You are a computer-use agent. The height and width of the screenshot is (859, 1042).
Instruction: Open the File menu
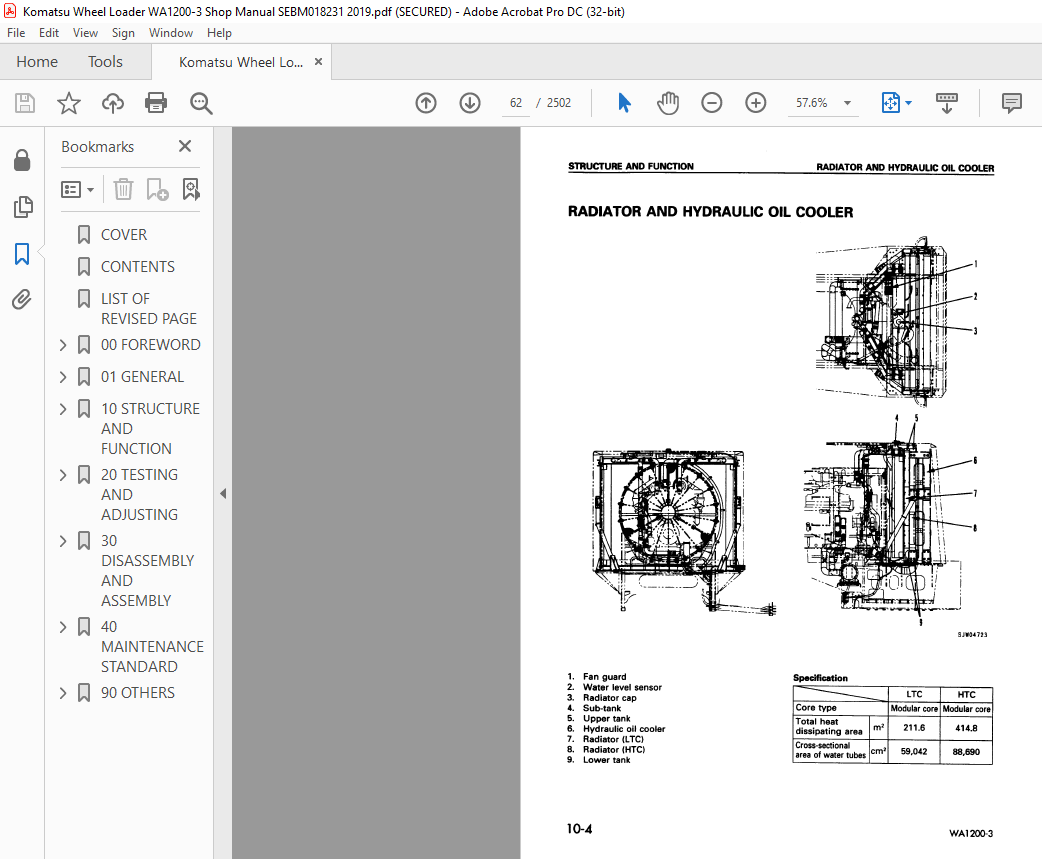pyautogui.click(x=16, y=33)
